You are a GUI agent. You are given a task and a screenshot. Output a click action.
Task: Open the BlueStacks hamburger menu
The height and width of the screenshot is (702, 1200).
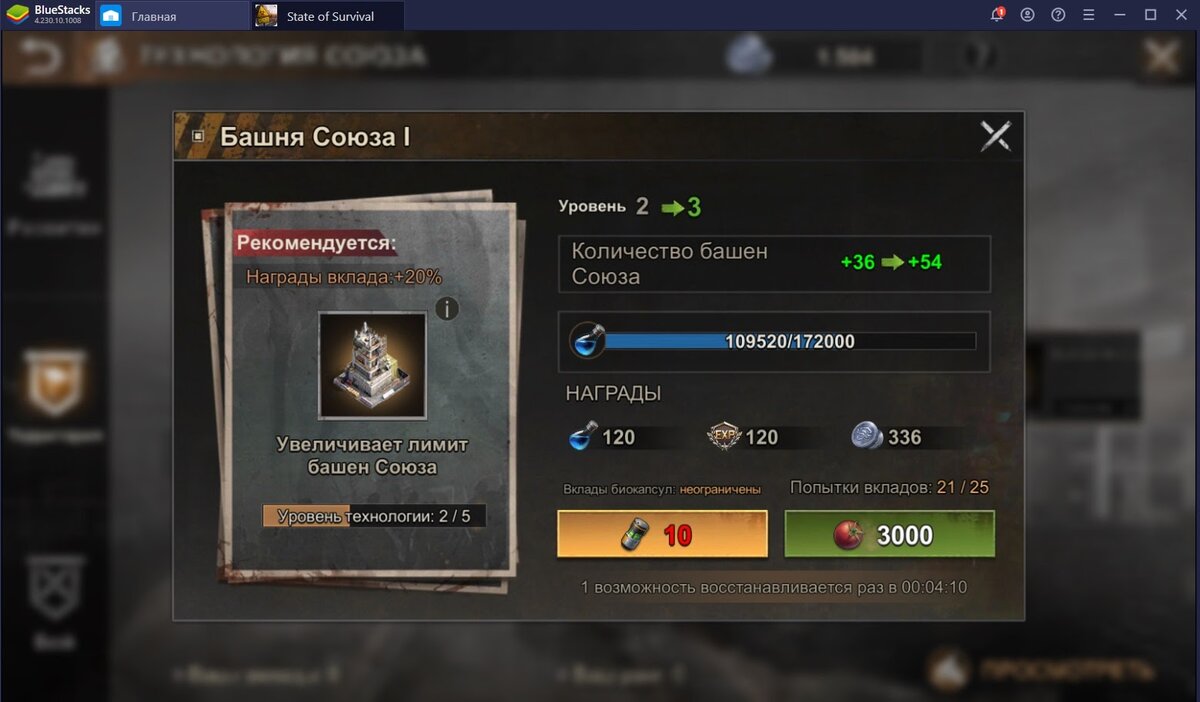click(x=1089, y=15)
